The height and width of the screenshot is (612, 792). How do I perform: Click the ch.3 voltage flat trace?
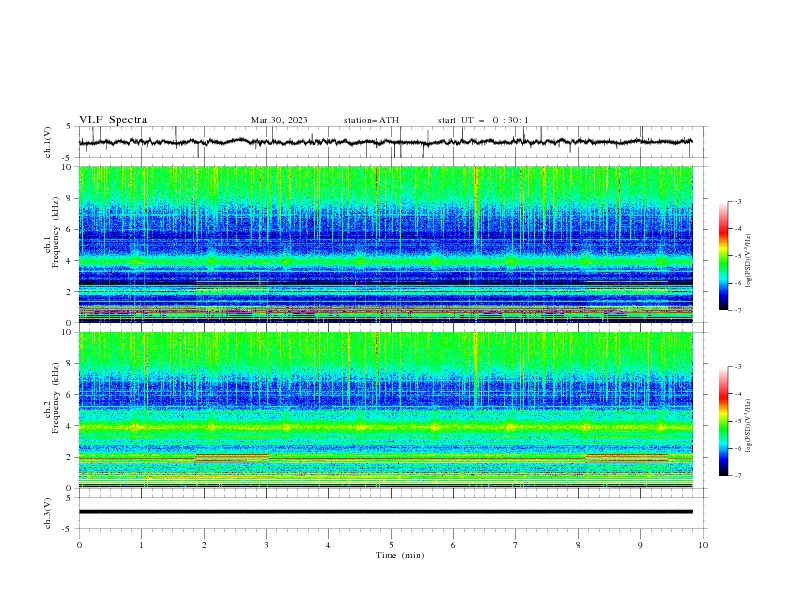point(385,512)
